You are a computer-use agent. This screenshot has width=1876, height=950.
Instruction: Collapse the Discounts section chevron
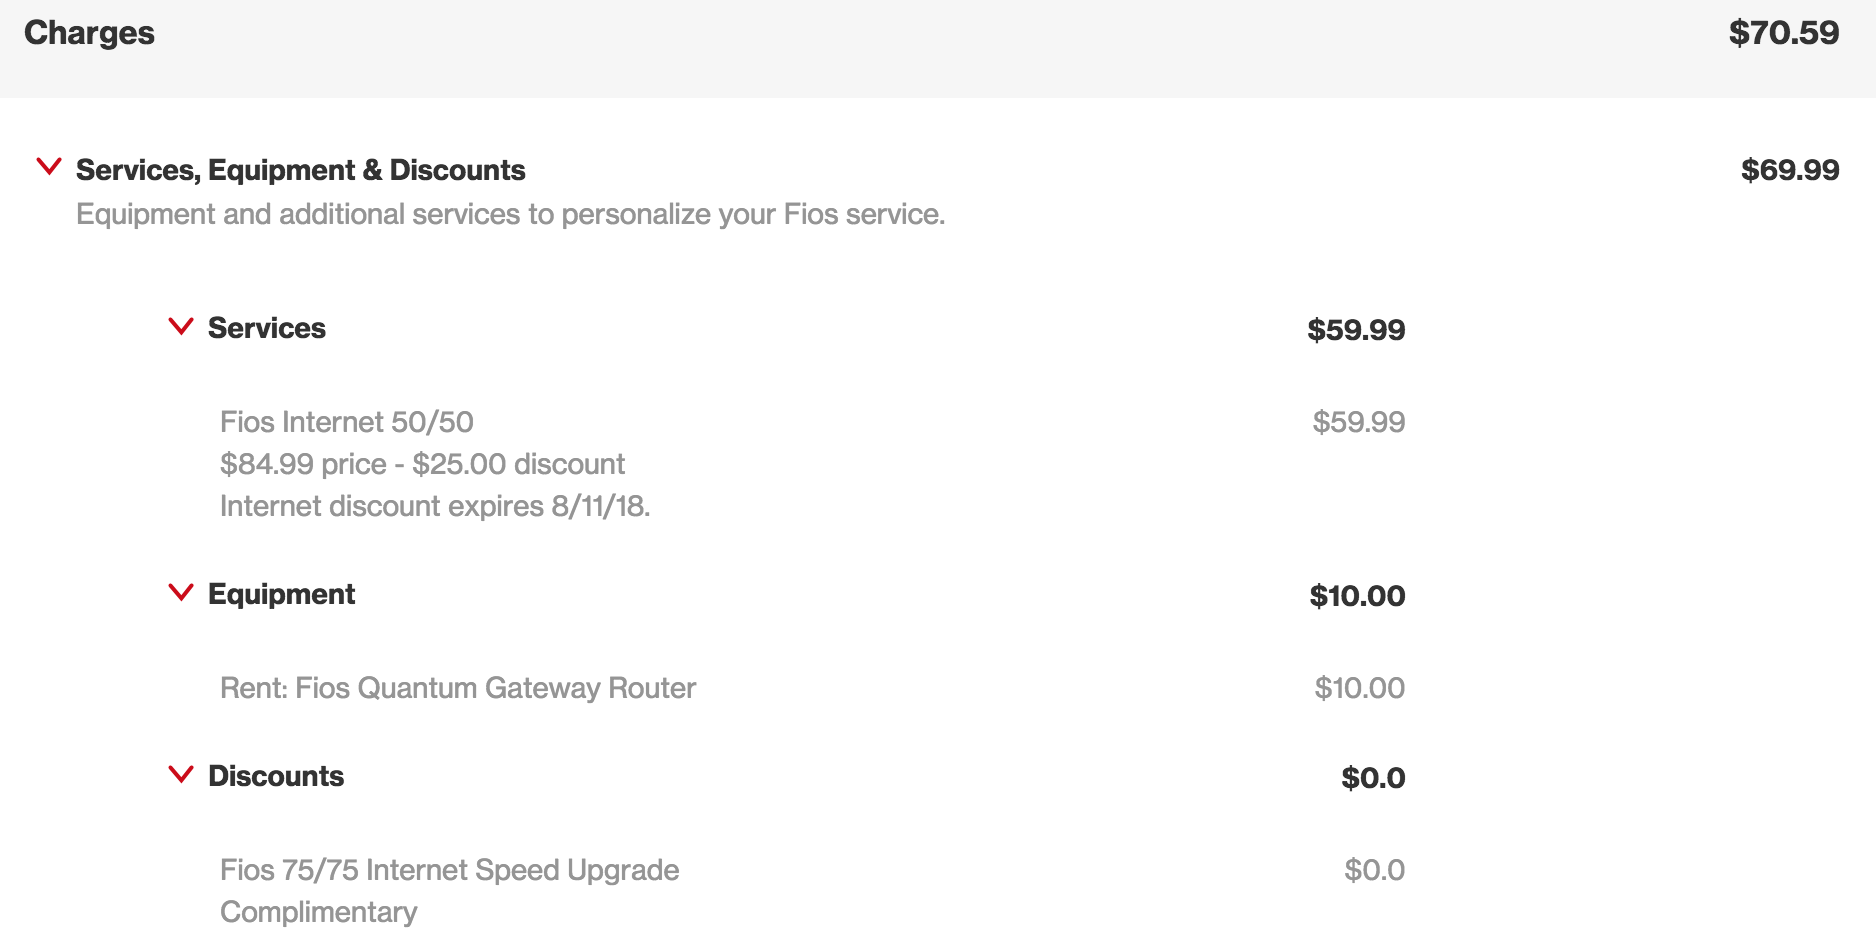pyautogui.click(x=181, y=775)
